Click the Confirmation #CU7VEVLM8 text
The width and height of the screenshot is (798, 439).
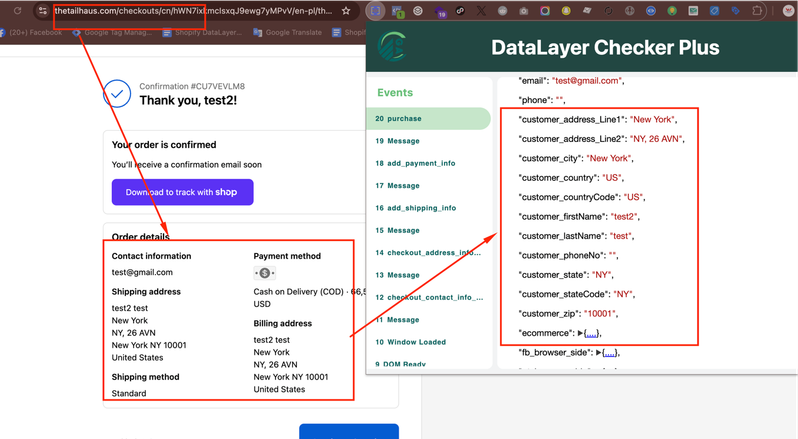click(192, 86)
